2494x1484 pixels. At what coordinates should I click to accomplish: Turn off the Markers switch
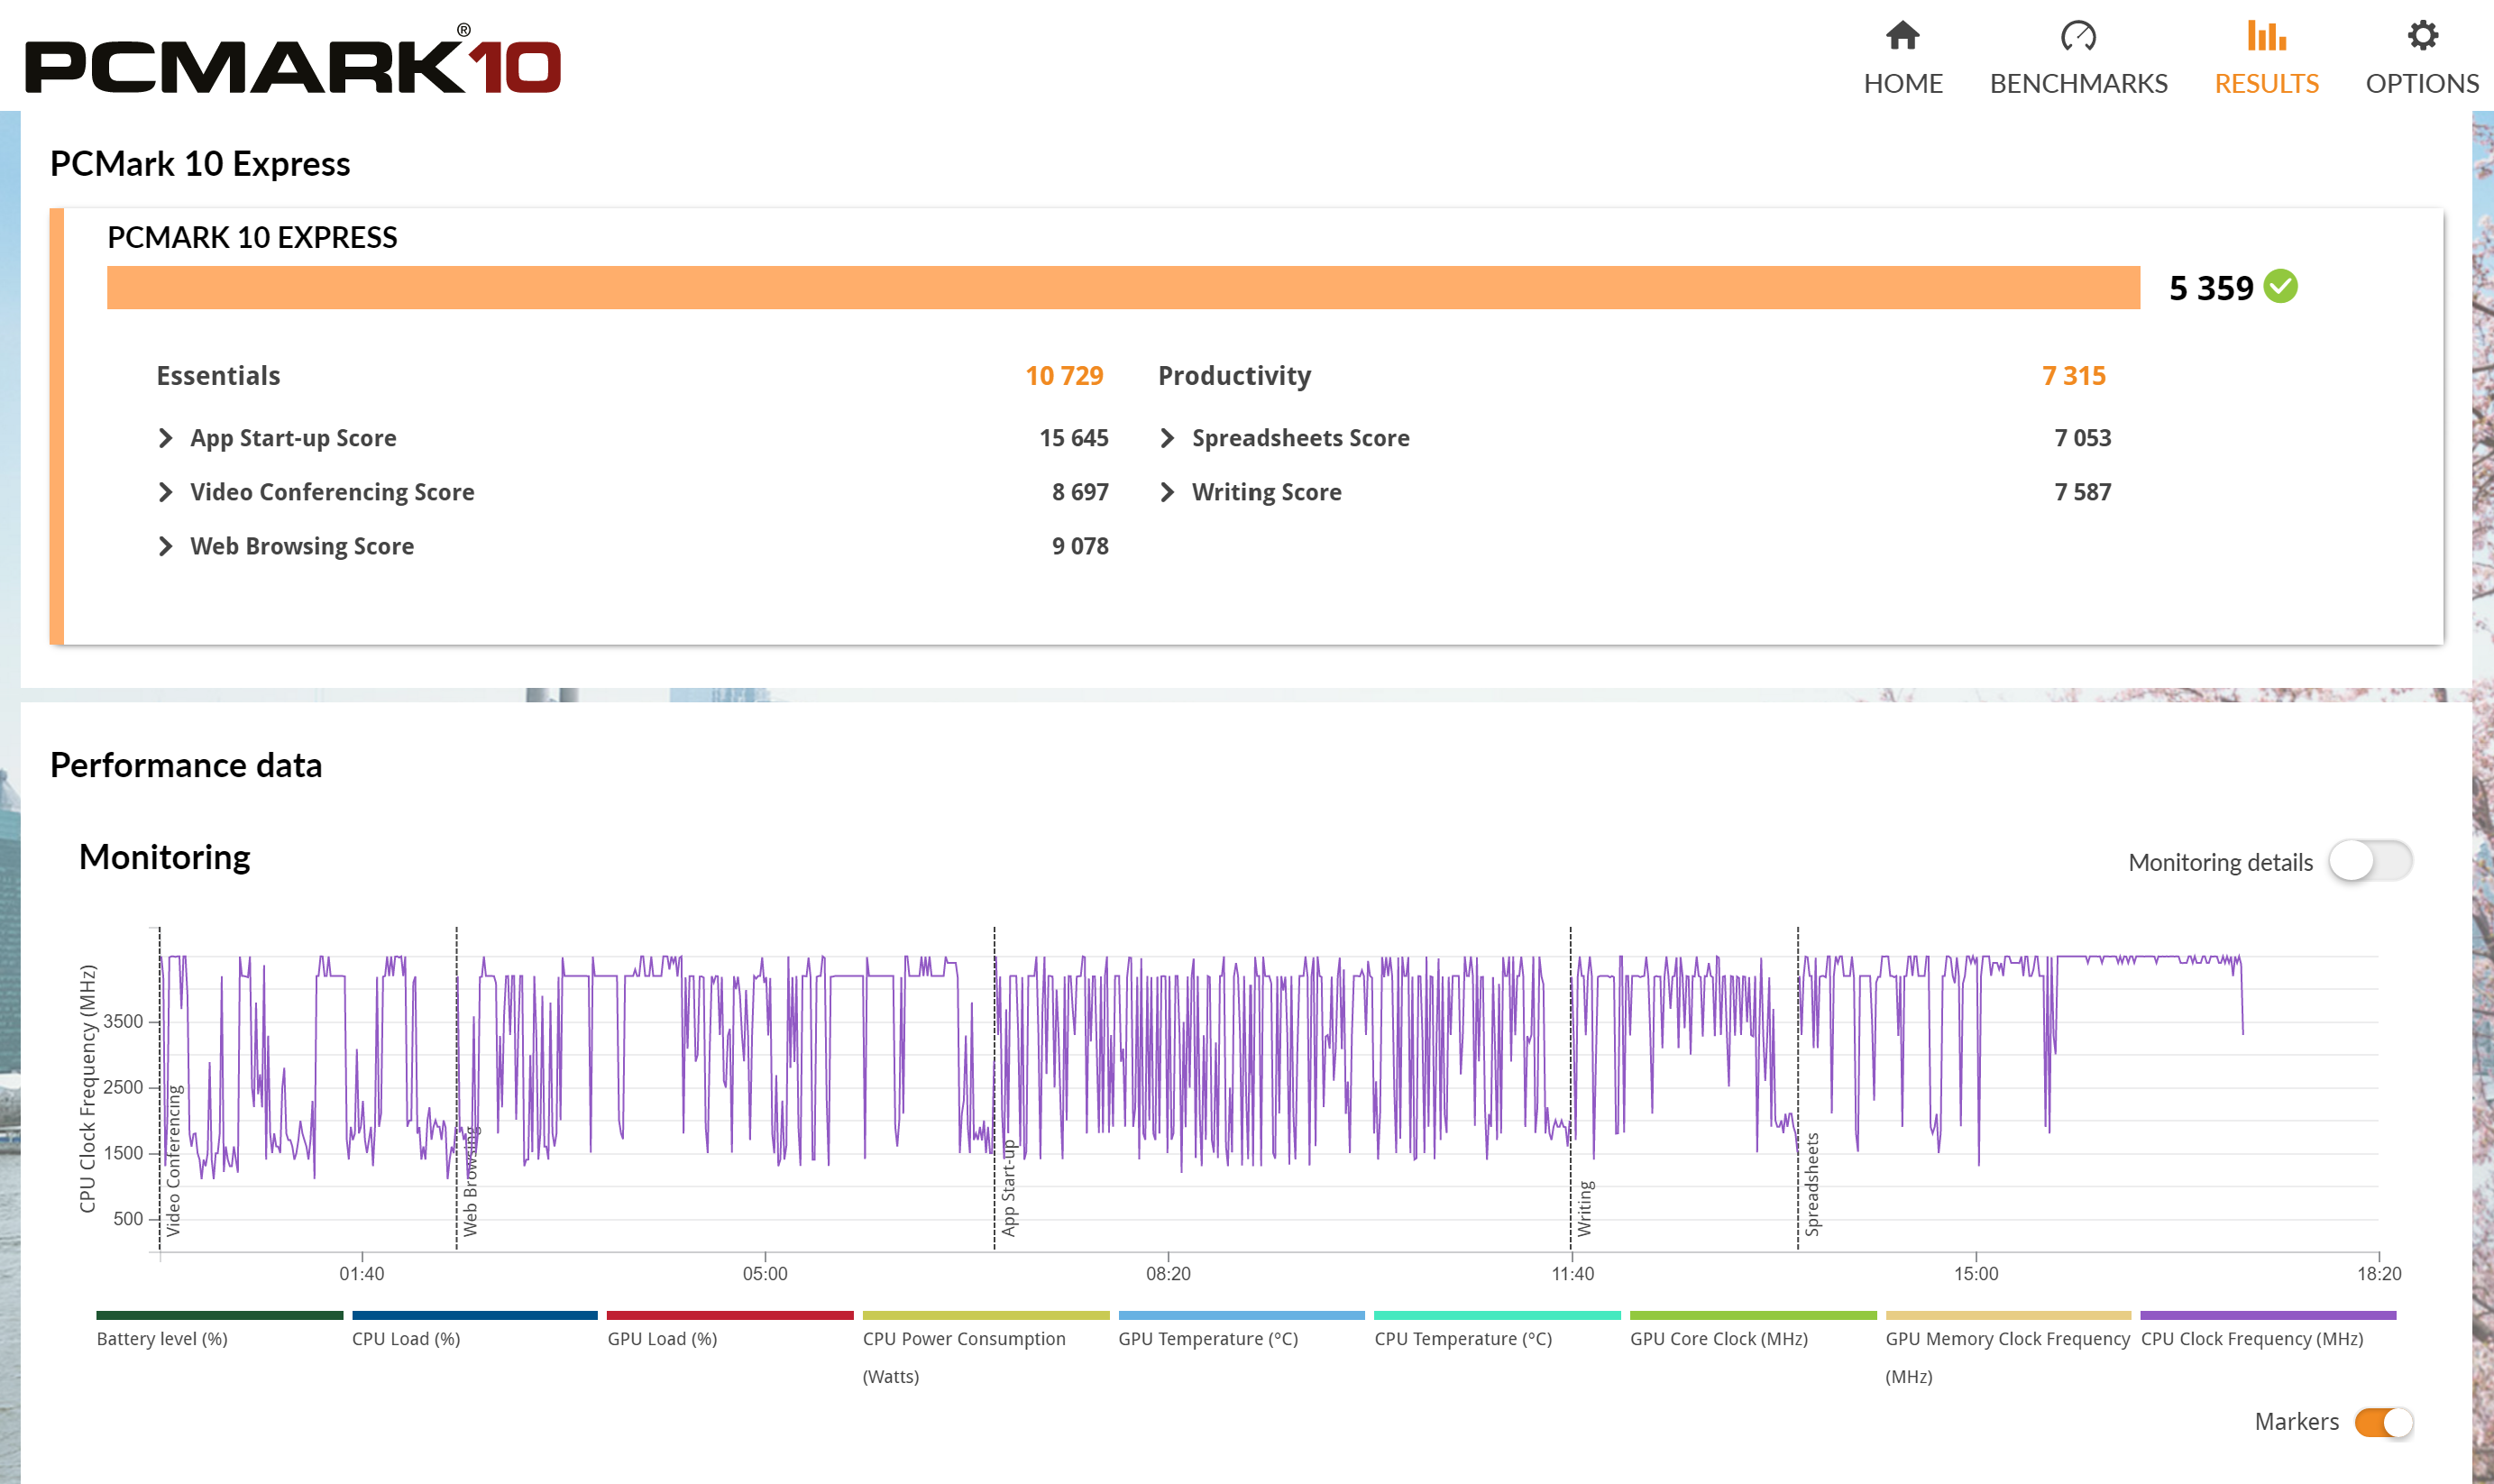click(2384, 1421)
